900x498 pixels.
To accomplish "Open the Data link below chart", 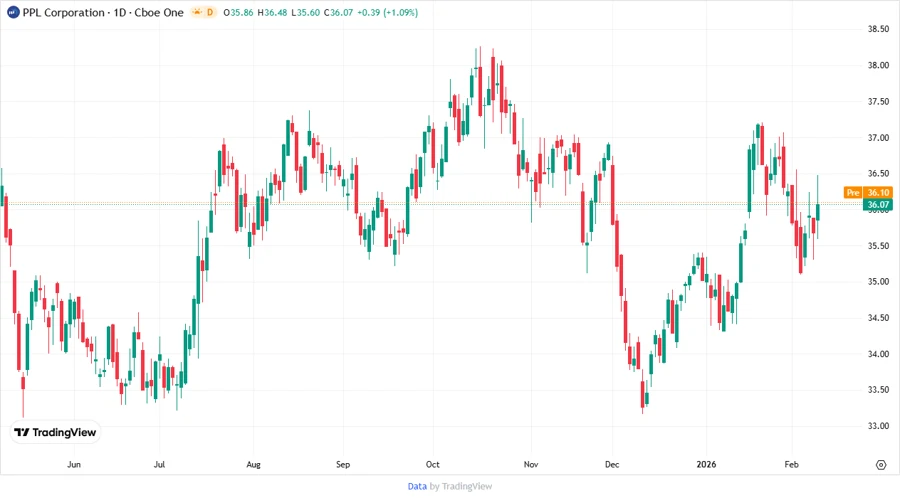I will coord(417,486).
